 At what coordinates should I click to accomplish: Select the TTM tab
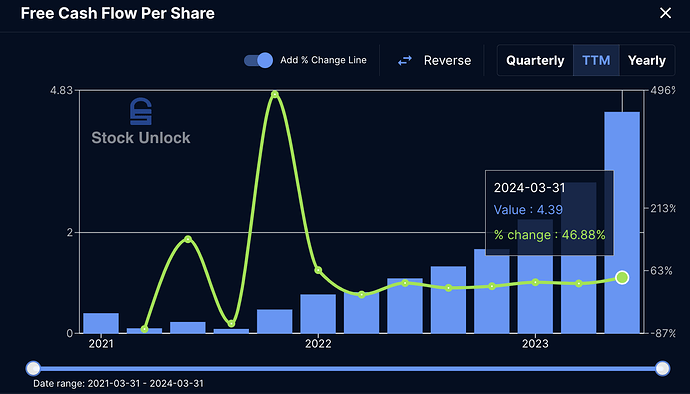pyautogui.click(x=596, y=60)
